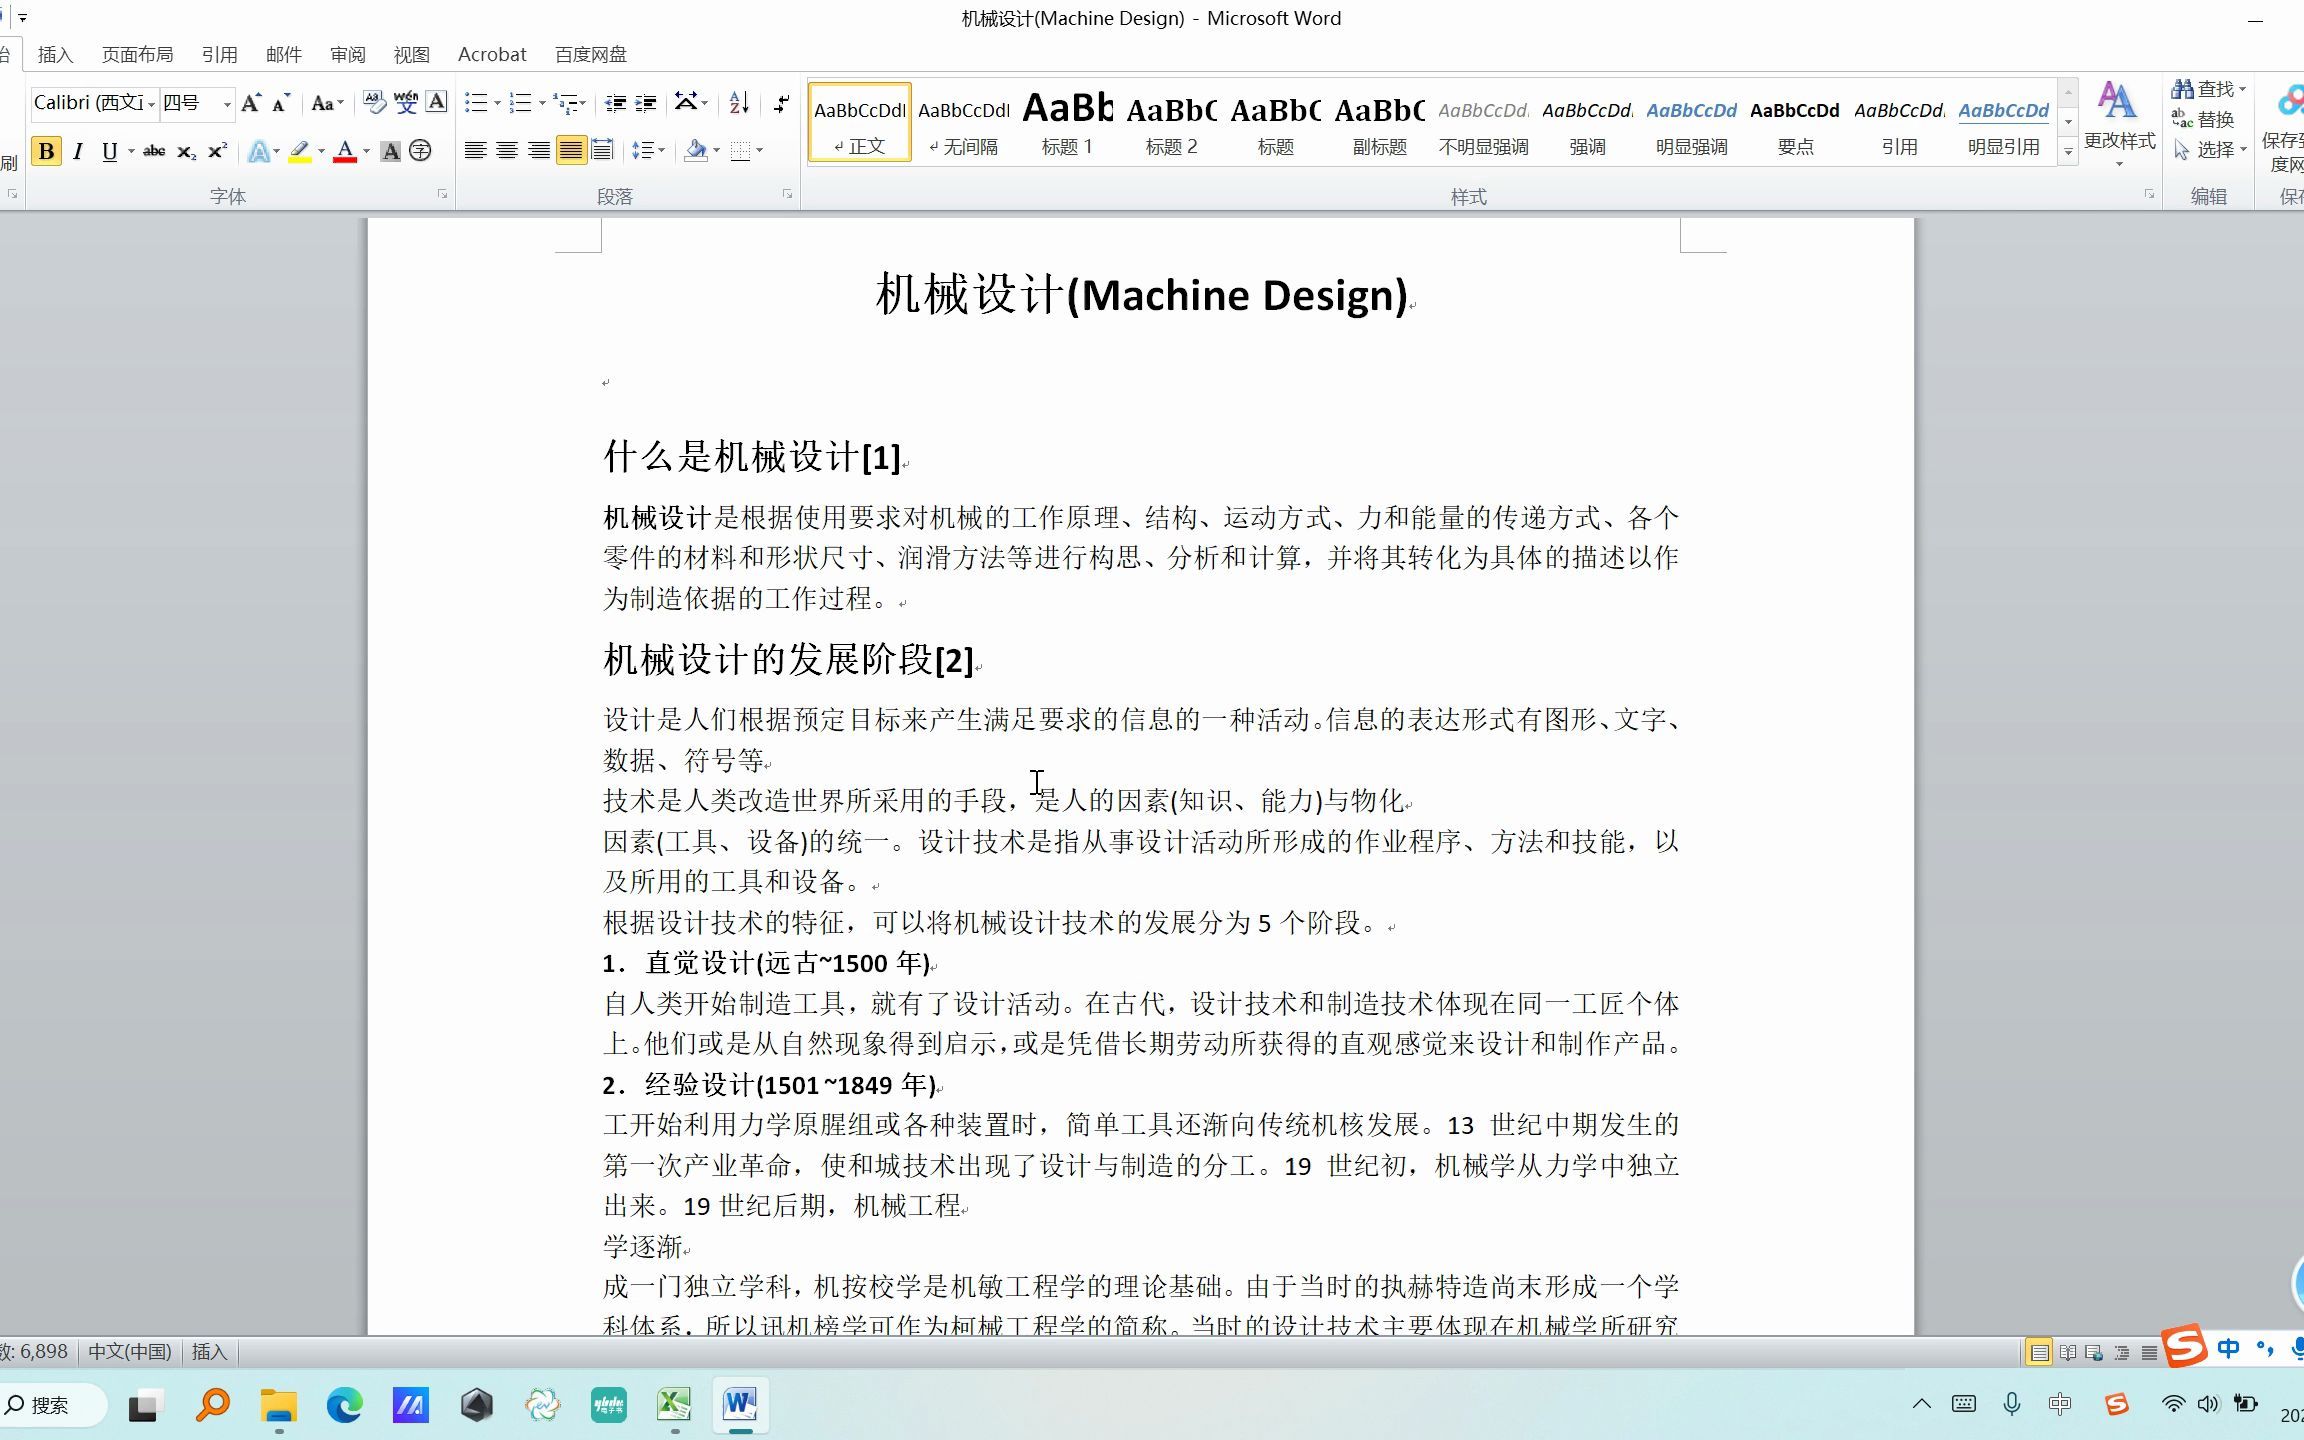Toggle underline formatting
The image size is (2304, 1440).
click(x=108, y=151)
